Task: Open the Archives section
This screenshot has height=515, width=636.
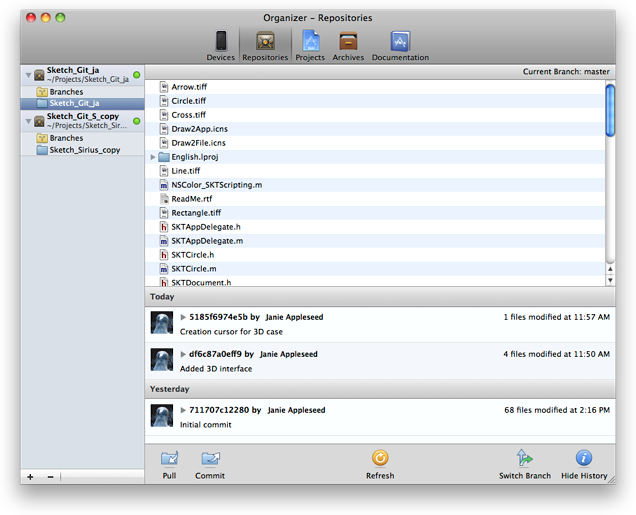Action: click(348, 42)
